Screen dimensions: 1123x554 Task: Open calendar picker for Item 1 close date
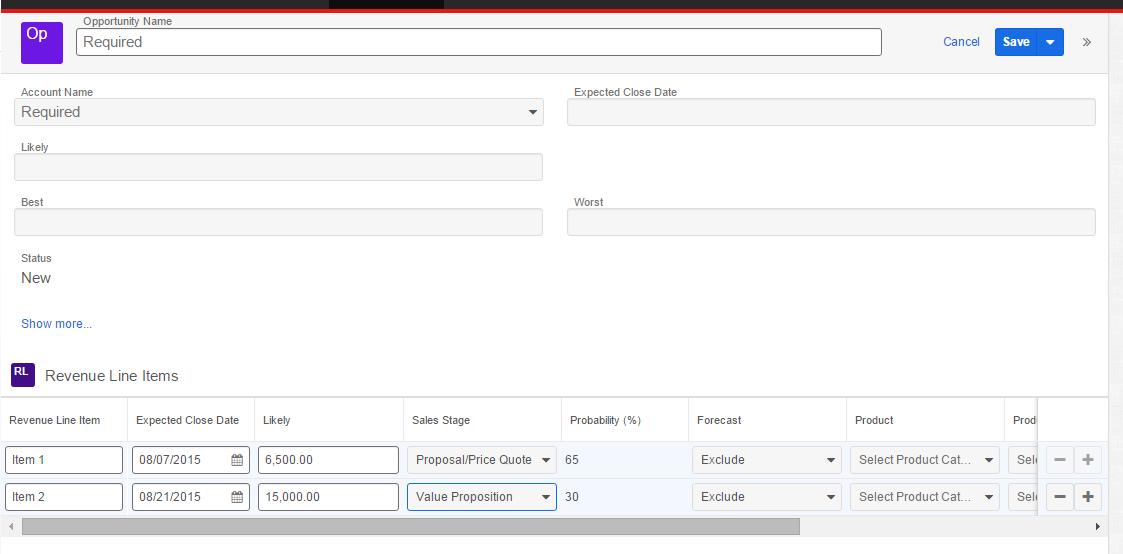237,460
